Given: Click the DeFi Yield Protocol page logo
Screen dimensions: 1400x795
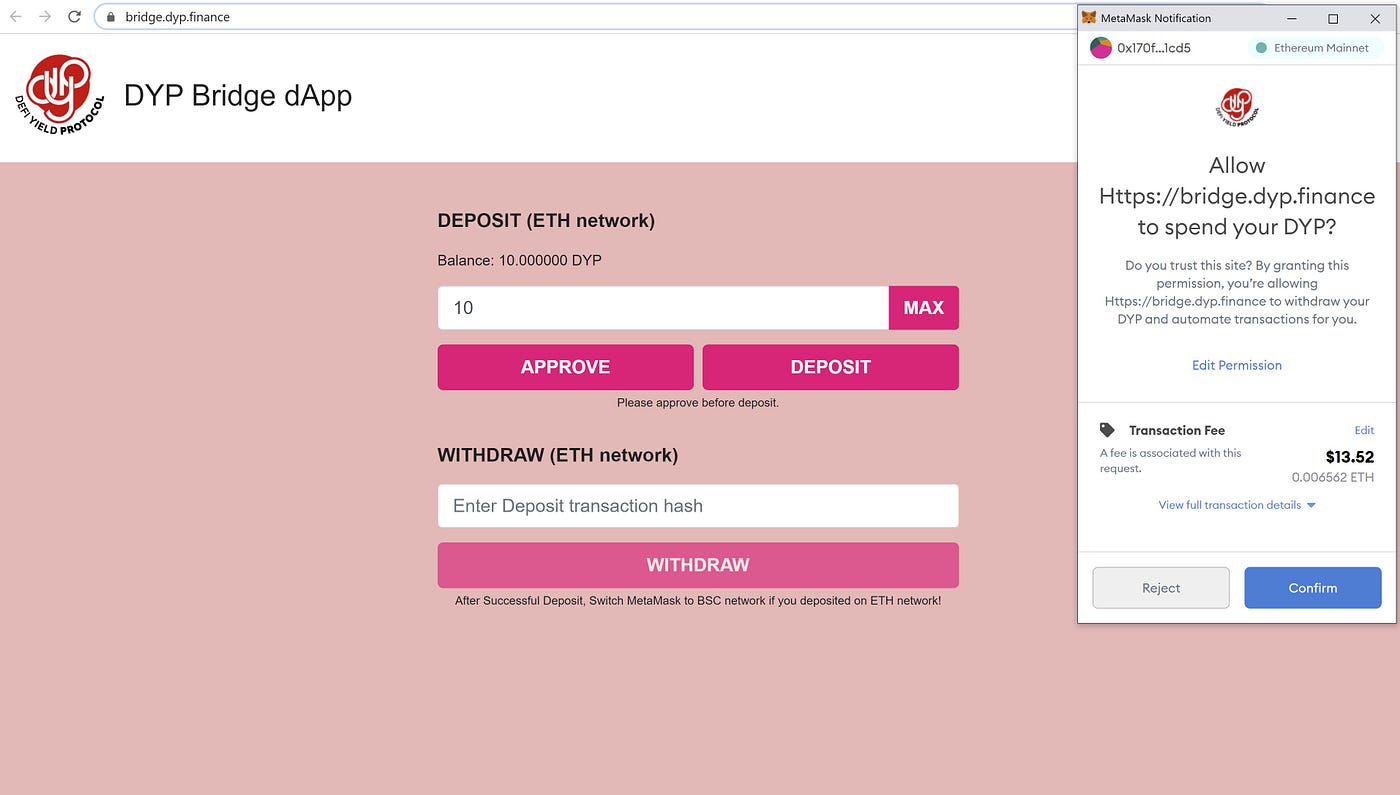Looking at the screenshot, I should click(x=60, y=96).
